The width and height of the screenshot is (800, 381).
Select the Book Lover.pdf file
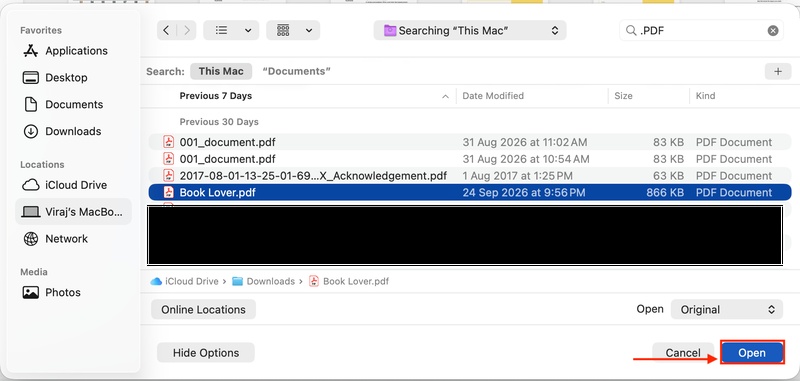pos(469,192)
